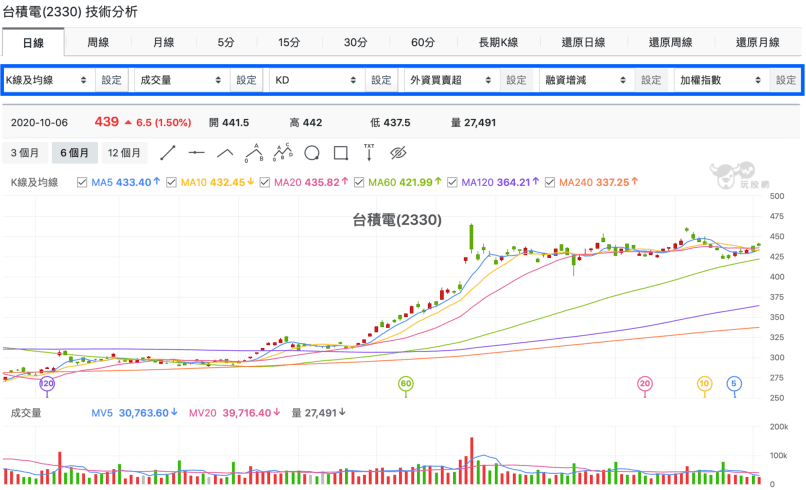Screen dimensions: 806x490
Task: Switch to the 周線 tab
Action: pyautogui.click(x=98, y=42)
